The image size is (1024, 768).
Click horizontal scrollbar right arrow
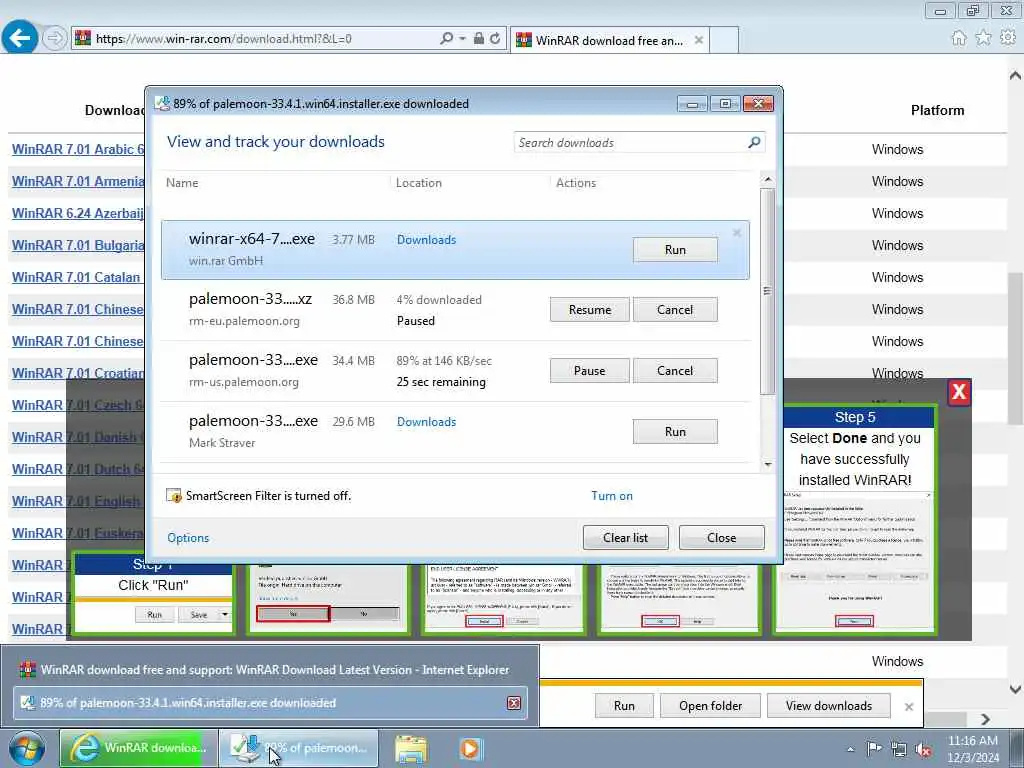986,719
